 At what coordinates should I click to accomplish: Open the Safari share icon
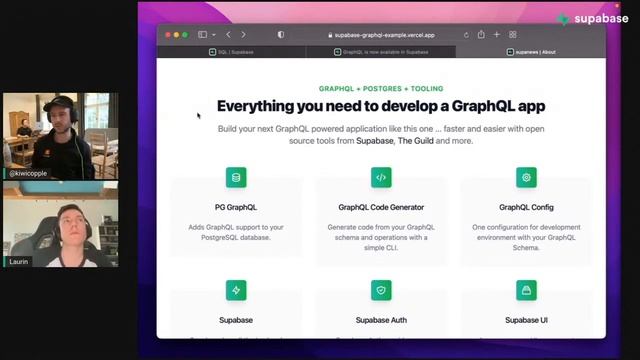(481, 35)
